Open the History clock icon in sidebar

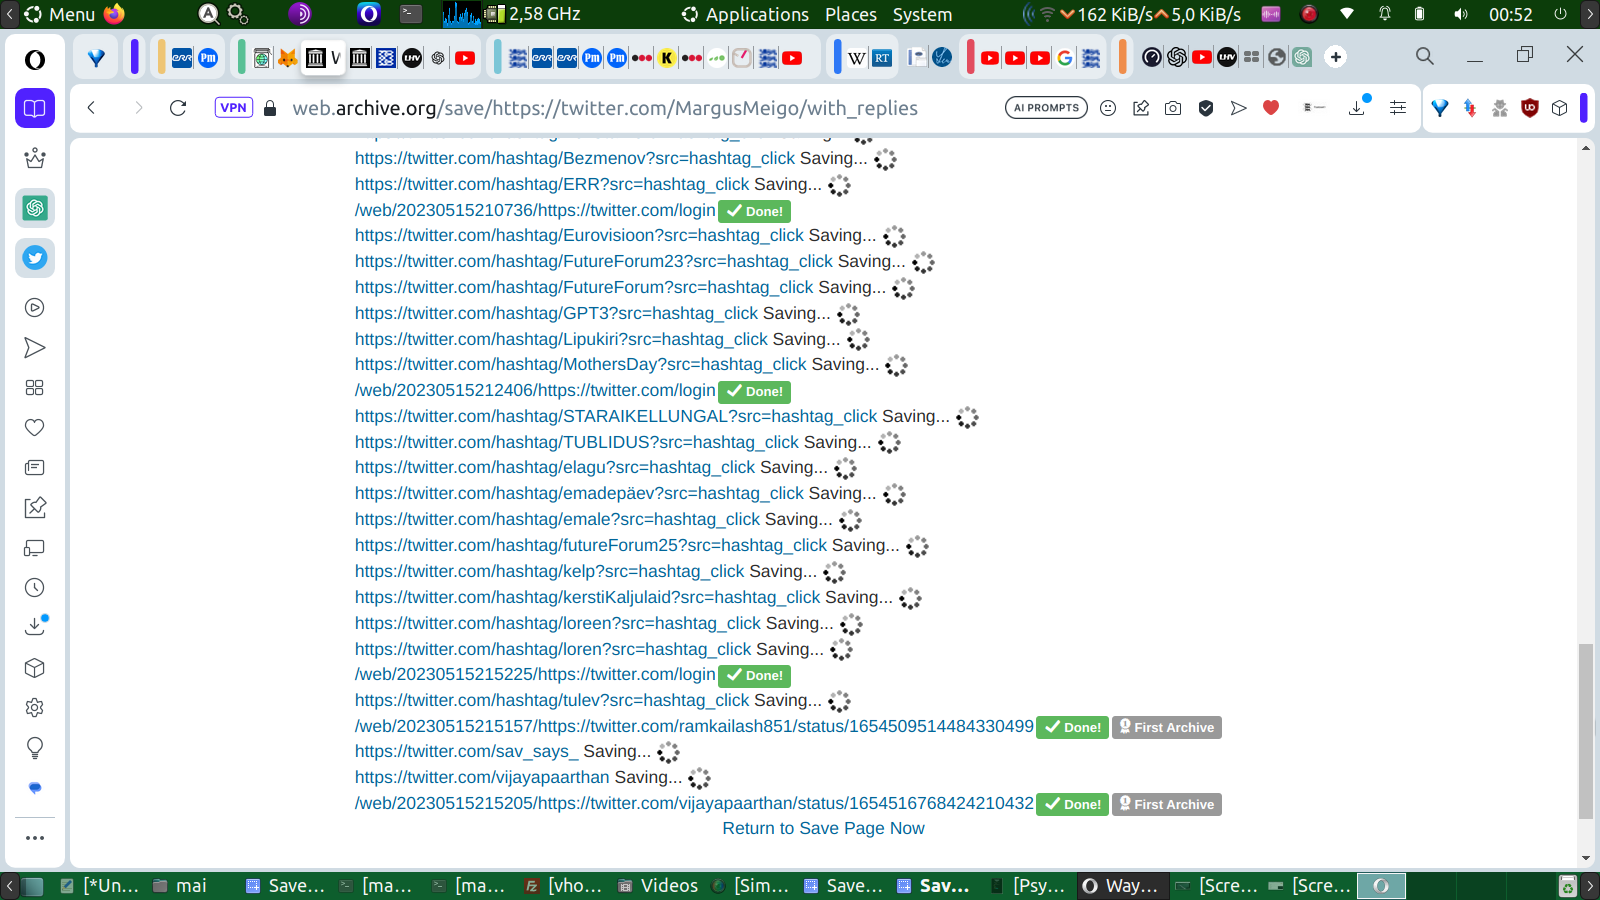[x=35, y=588]
